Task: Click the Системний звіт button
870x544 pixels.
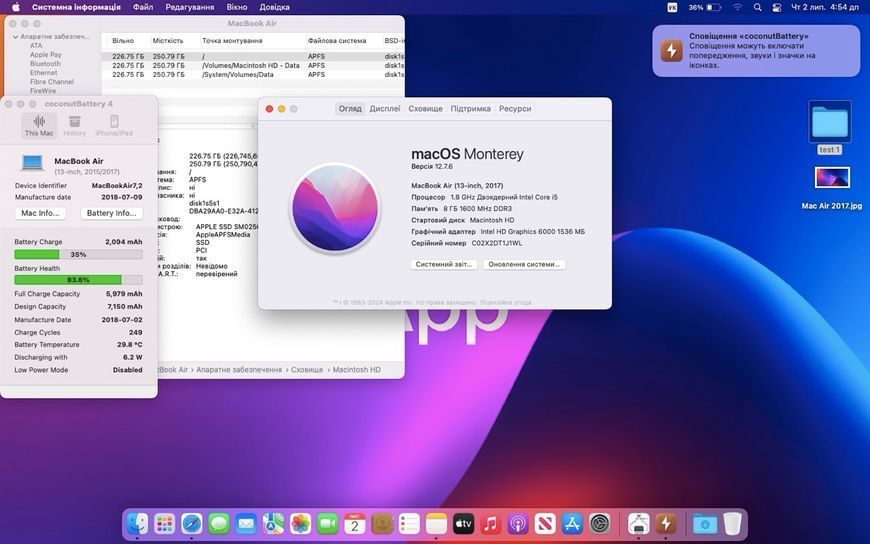Action: [x=444, y=264]
